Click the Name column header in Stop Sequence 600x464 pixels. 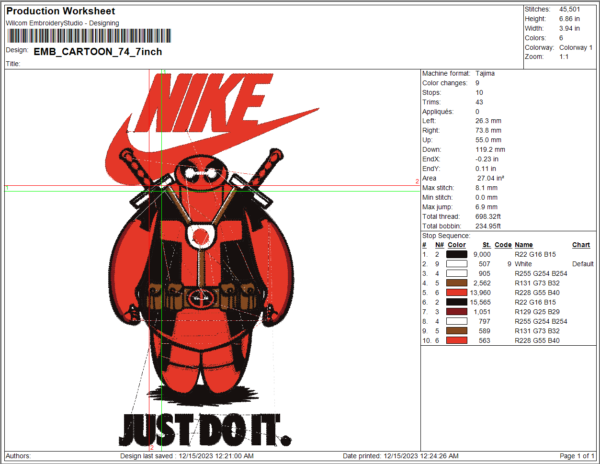[524, 245]
